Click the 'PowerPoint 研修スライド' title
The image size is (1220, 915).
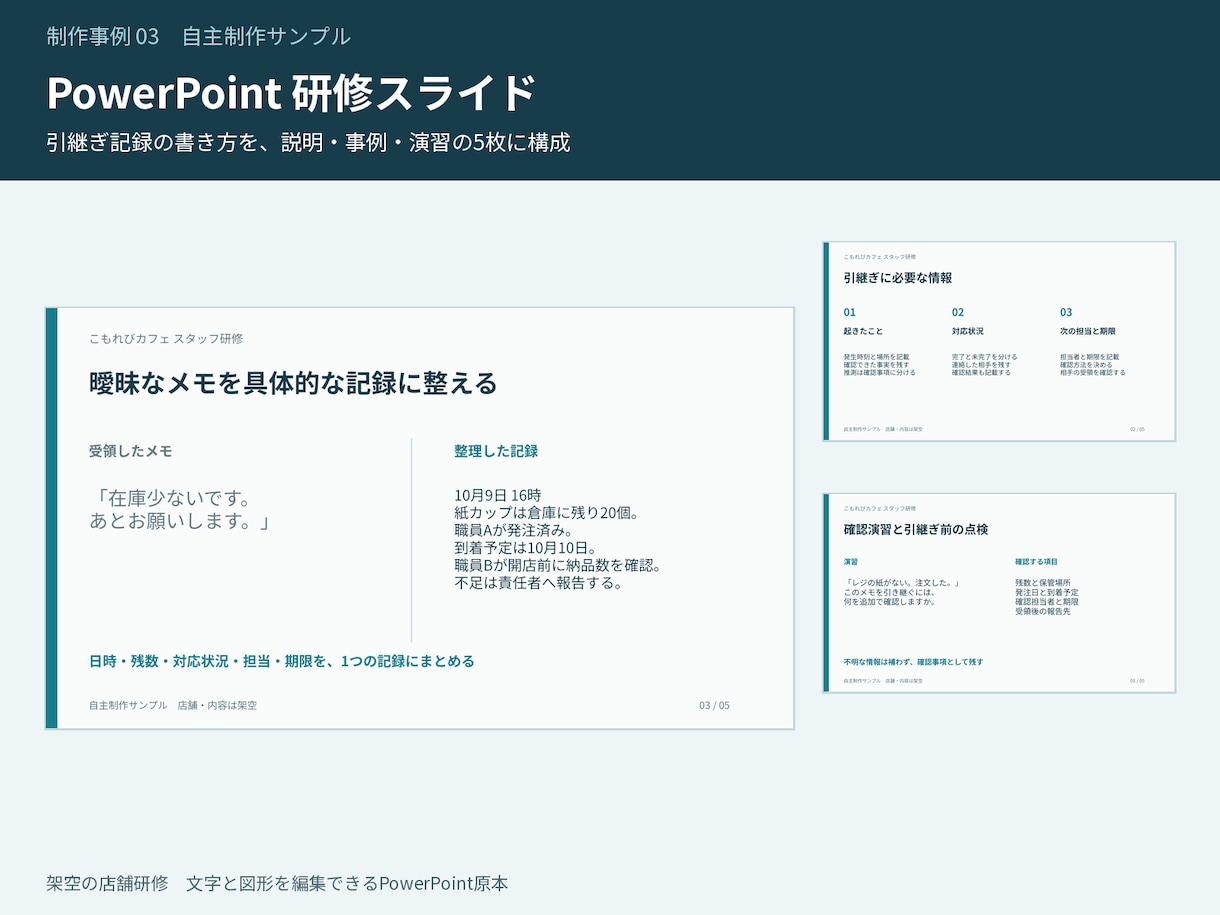click(x=291, y=93)
